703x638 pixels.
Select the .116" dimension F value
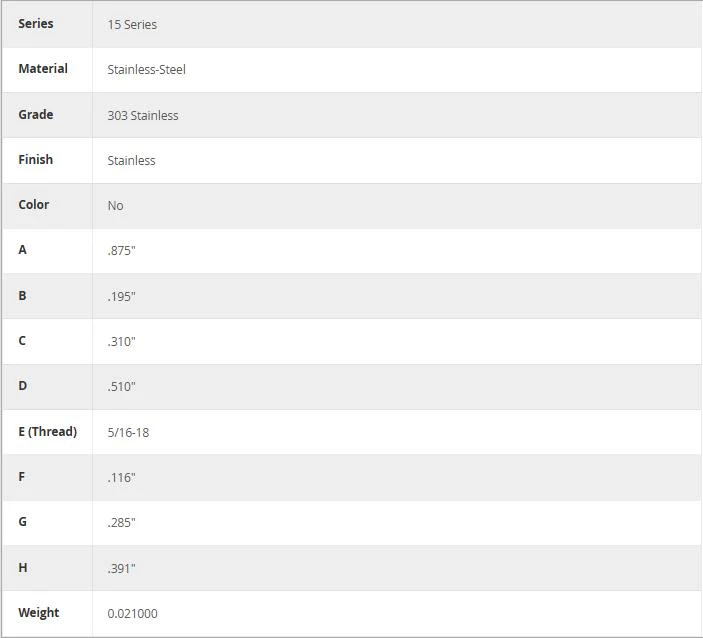121,478
